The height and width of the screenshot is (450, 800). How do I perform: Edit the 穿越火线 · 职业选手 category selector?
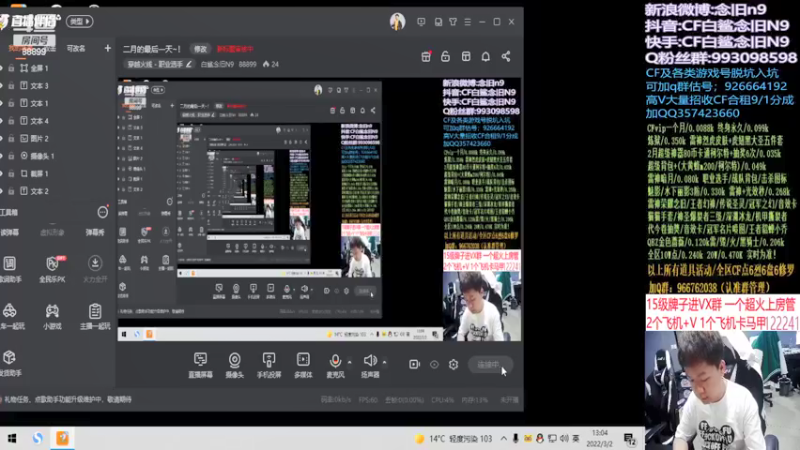click(159, 64)
